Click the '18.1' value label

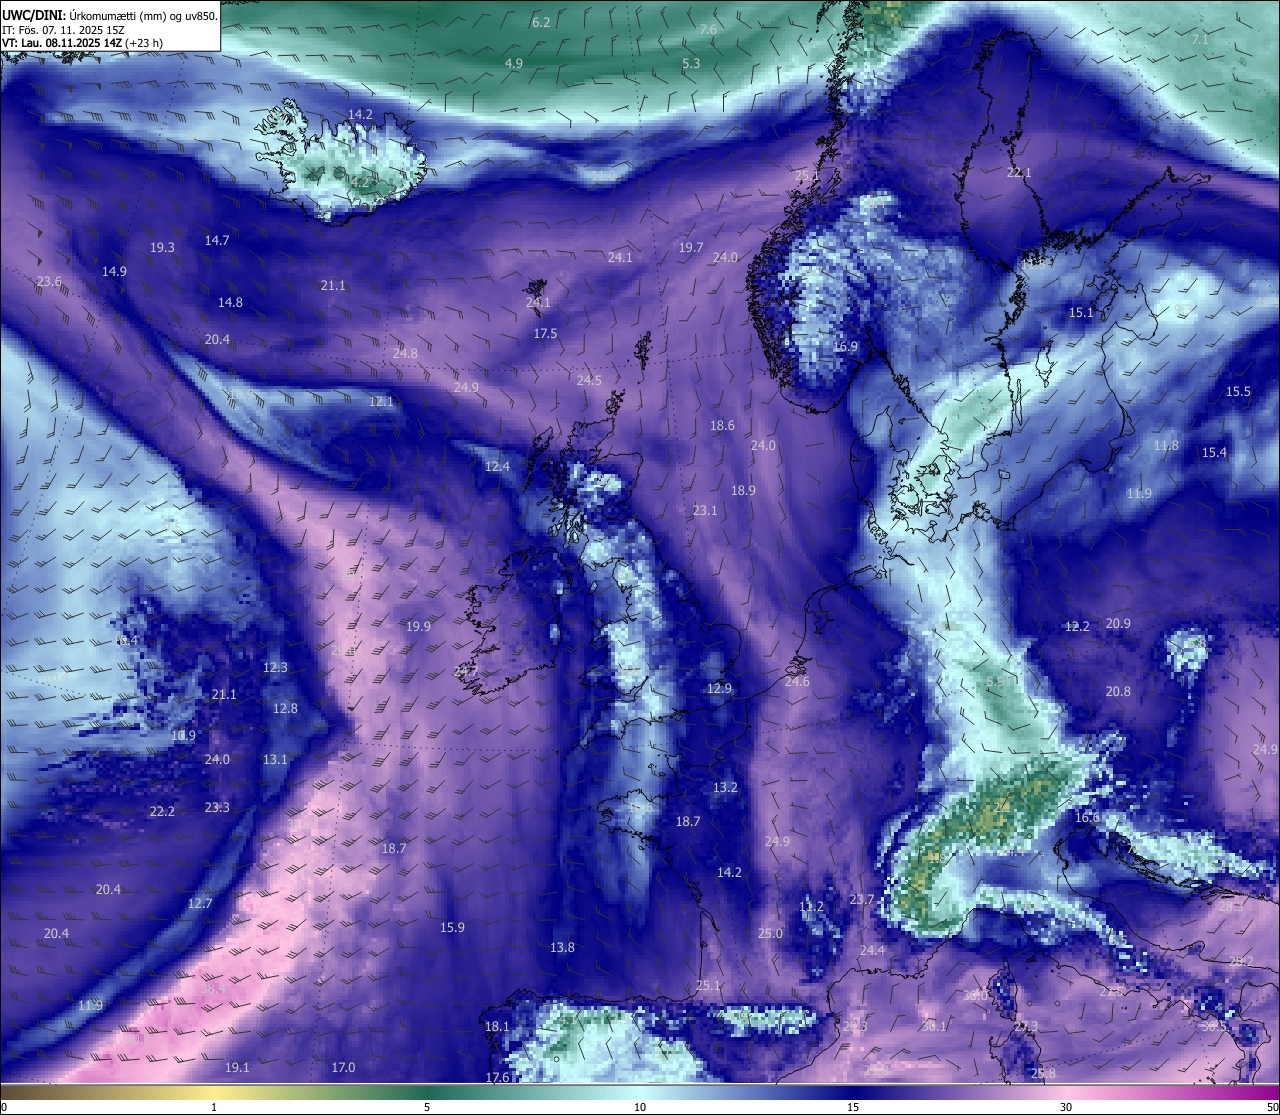click(x=497, y=1026)
